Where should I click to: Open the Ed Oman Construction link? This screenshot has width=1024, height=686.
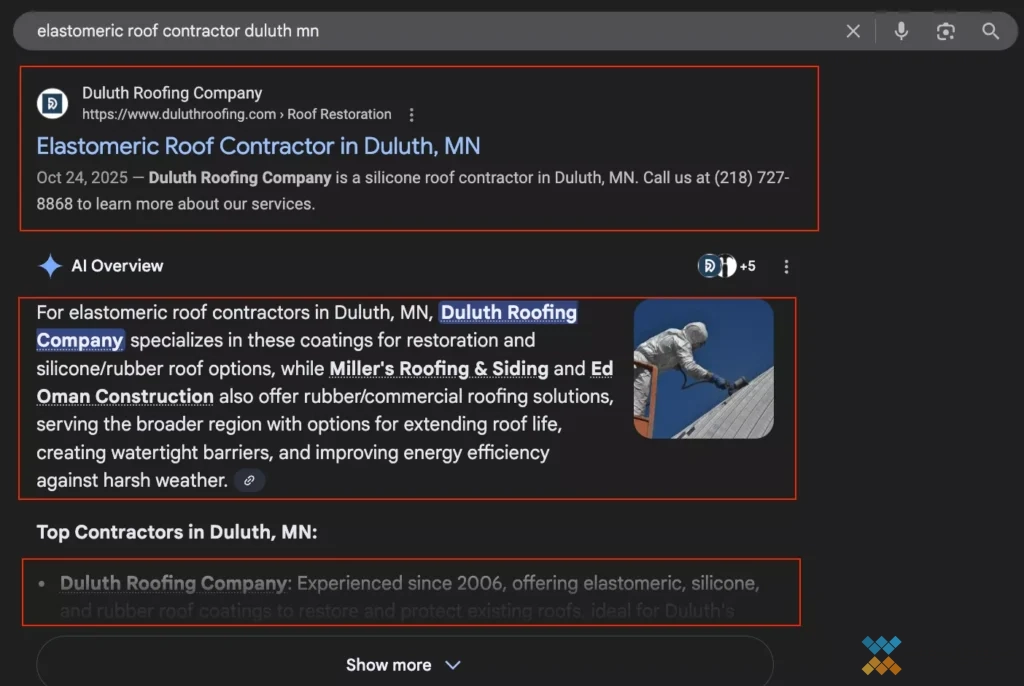(x=123, y=396)
